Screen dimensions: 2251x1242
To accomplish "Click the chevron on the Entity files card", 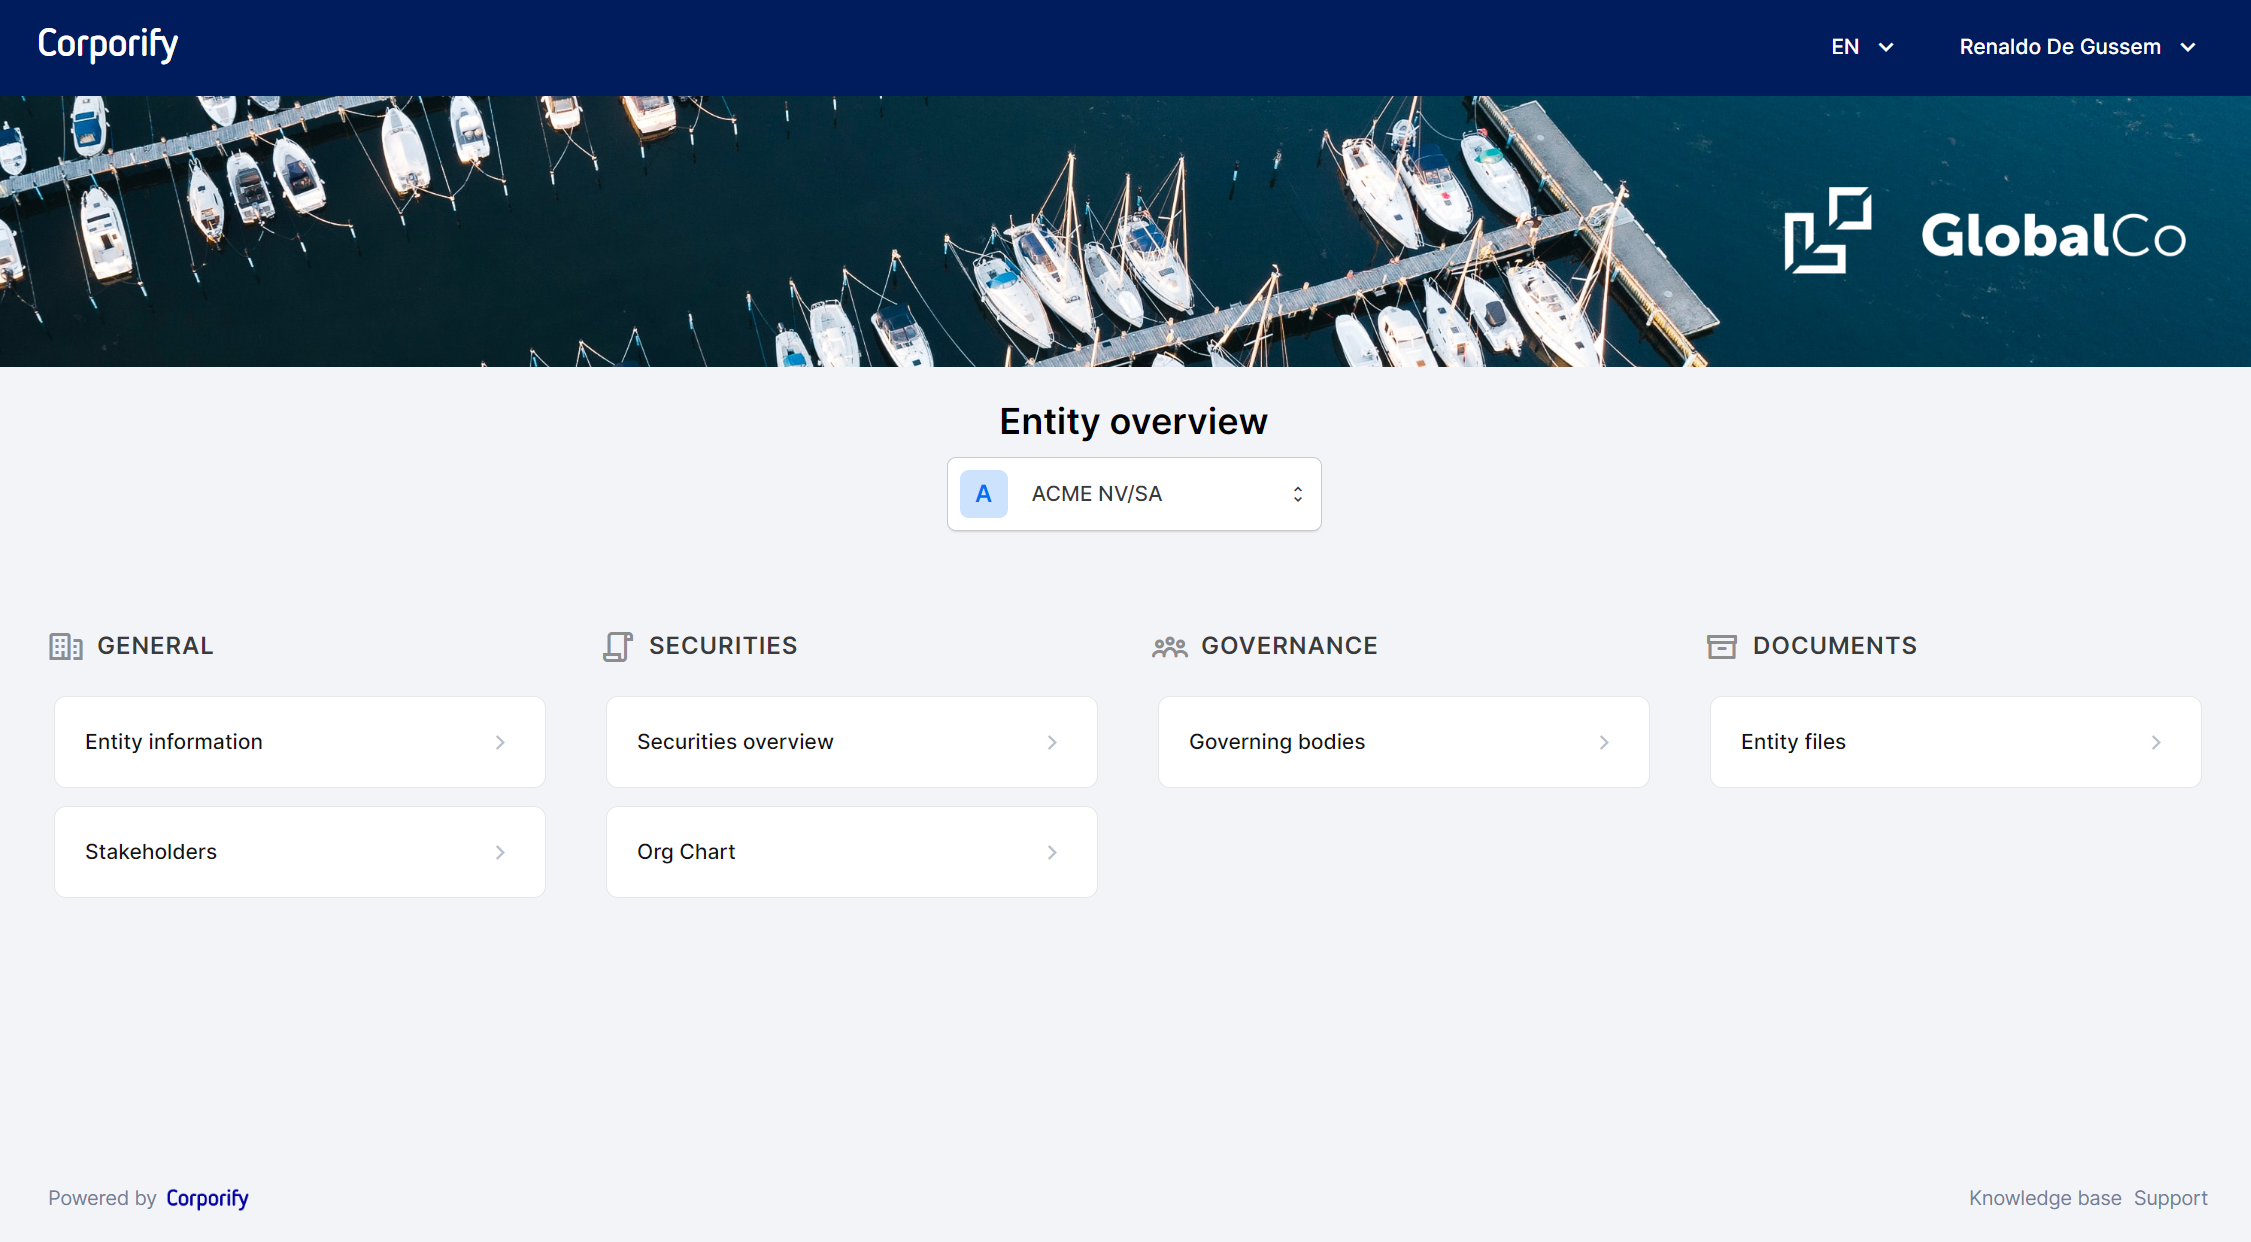I will coord(2157,741).
